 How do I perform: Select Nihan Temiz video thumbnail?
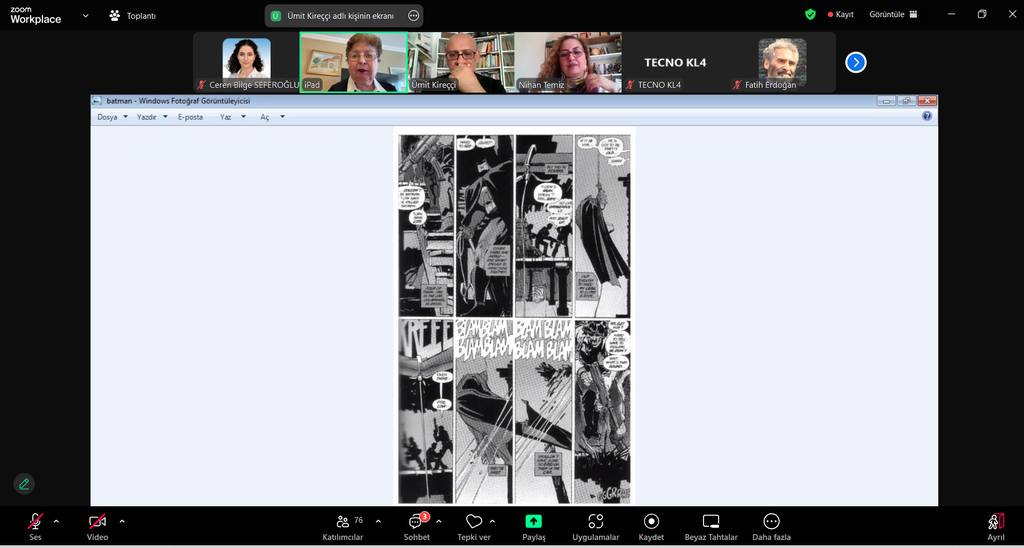[568, 63]
